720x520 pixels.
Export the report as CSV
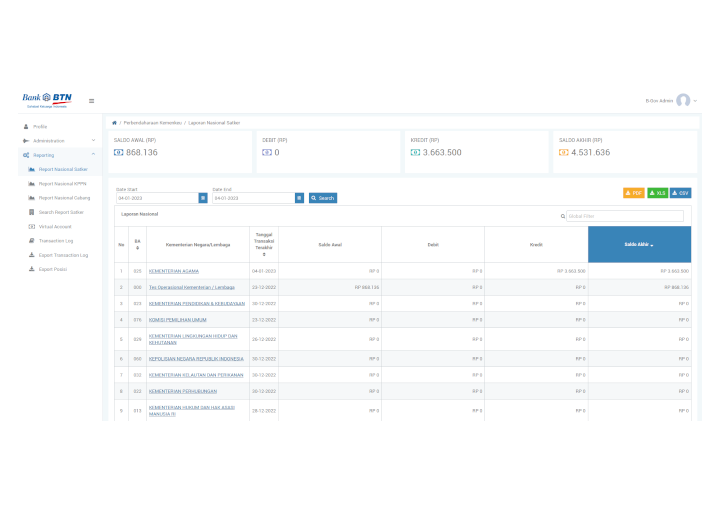[680, 193]
